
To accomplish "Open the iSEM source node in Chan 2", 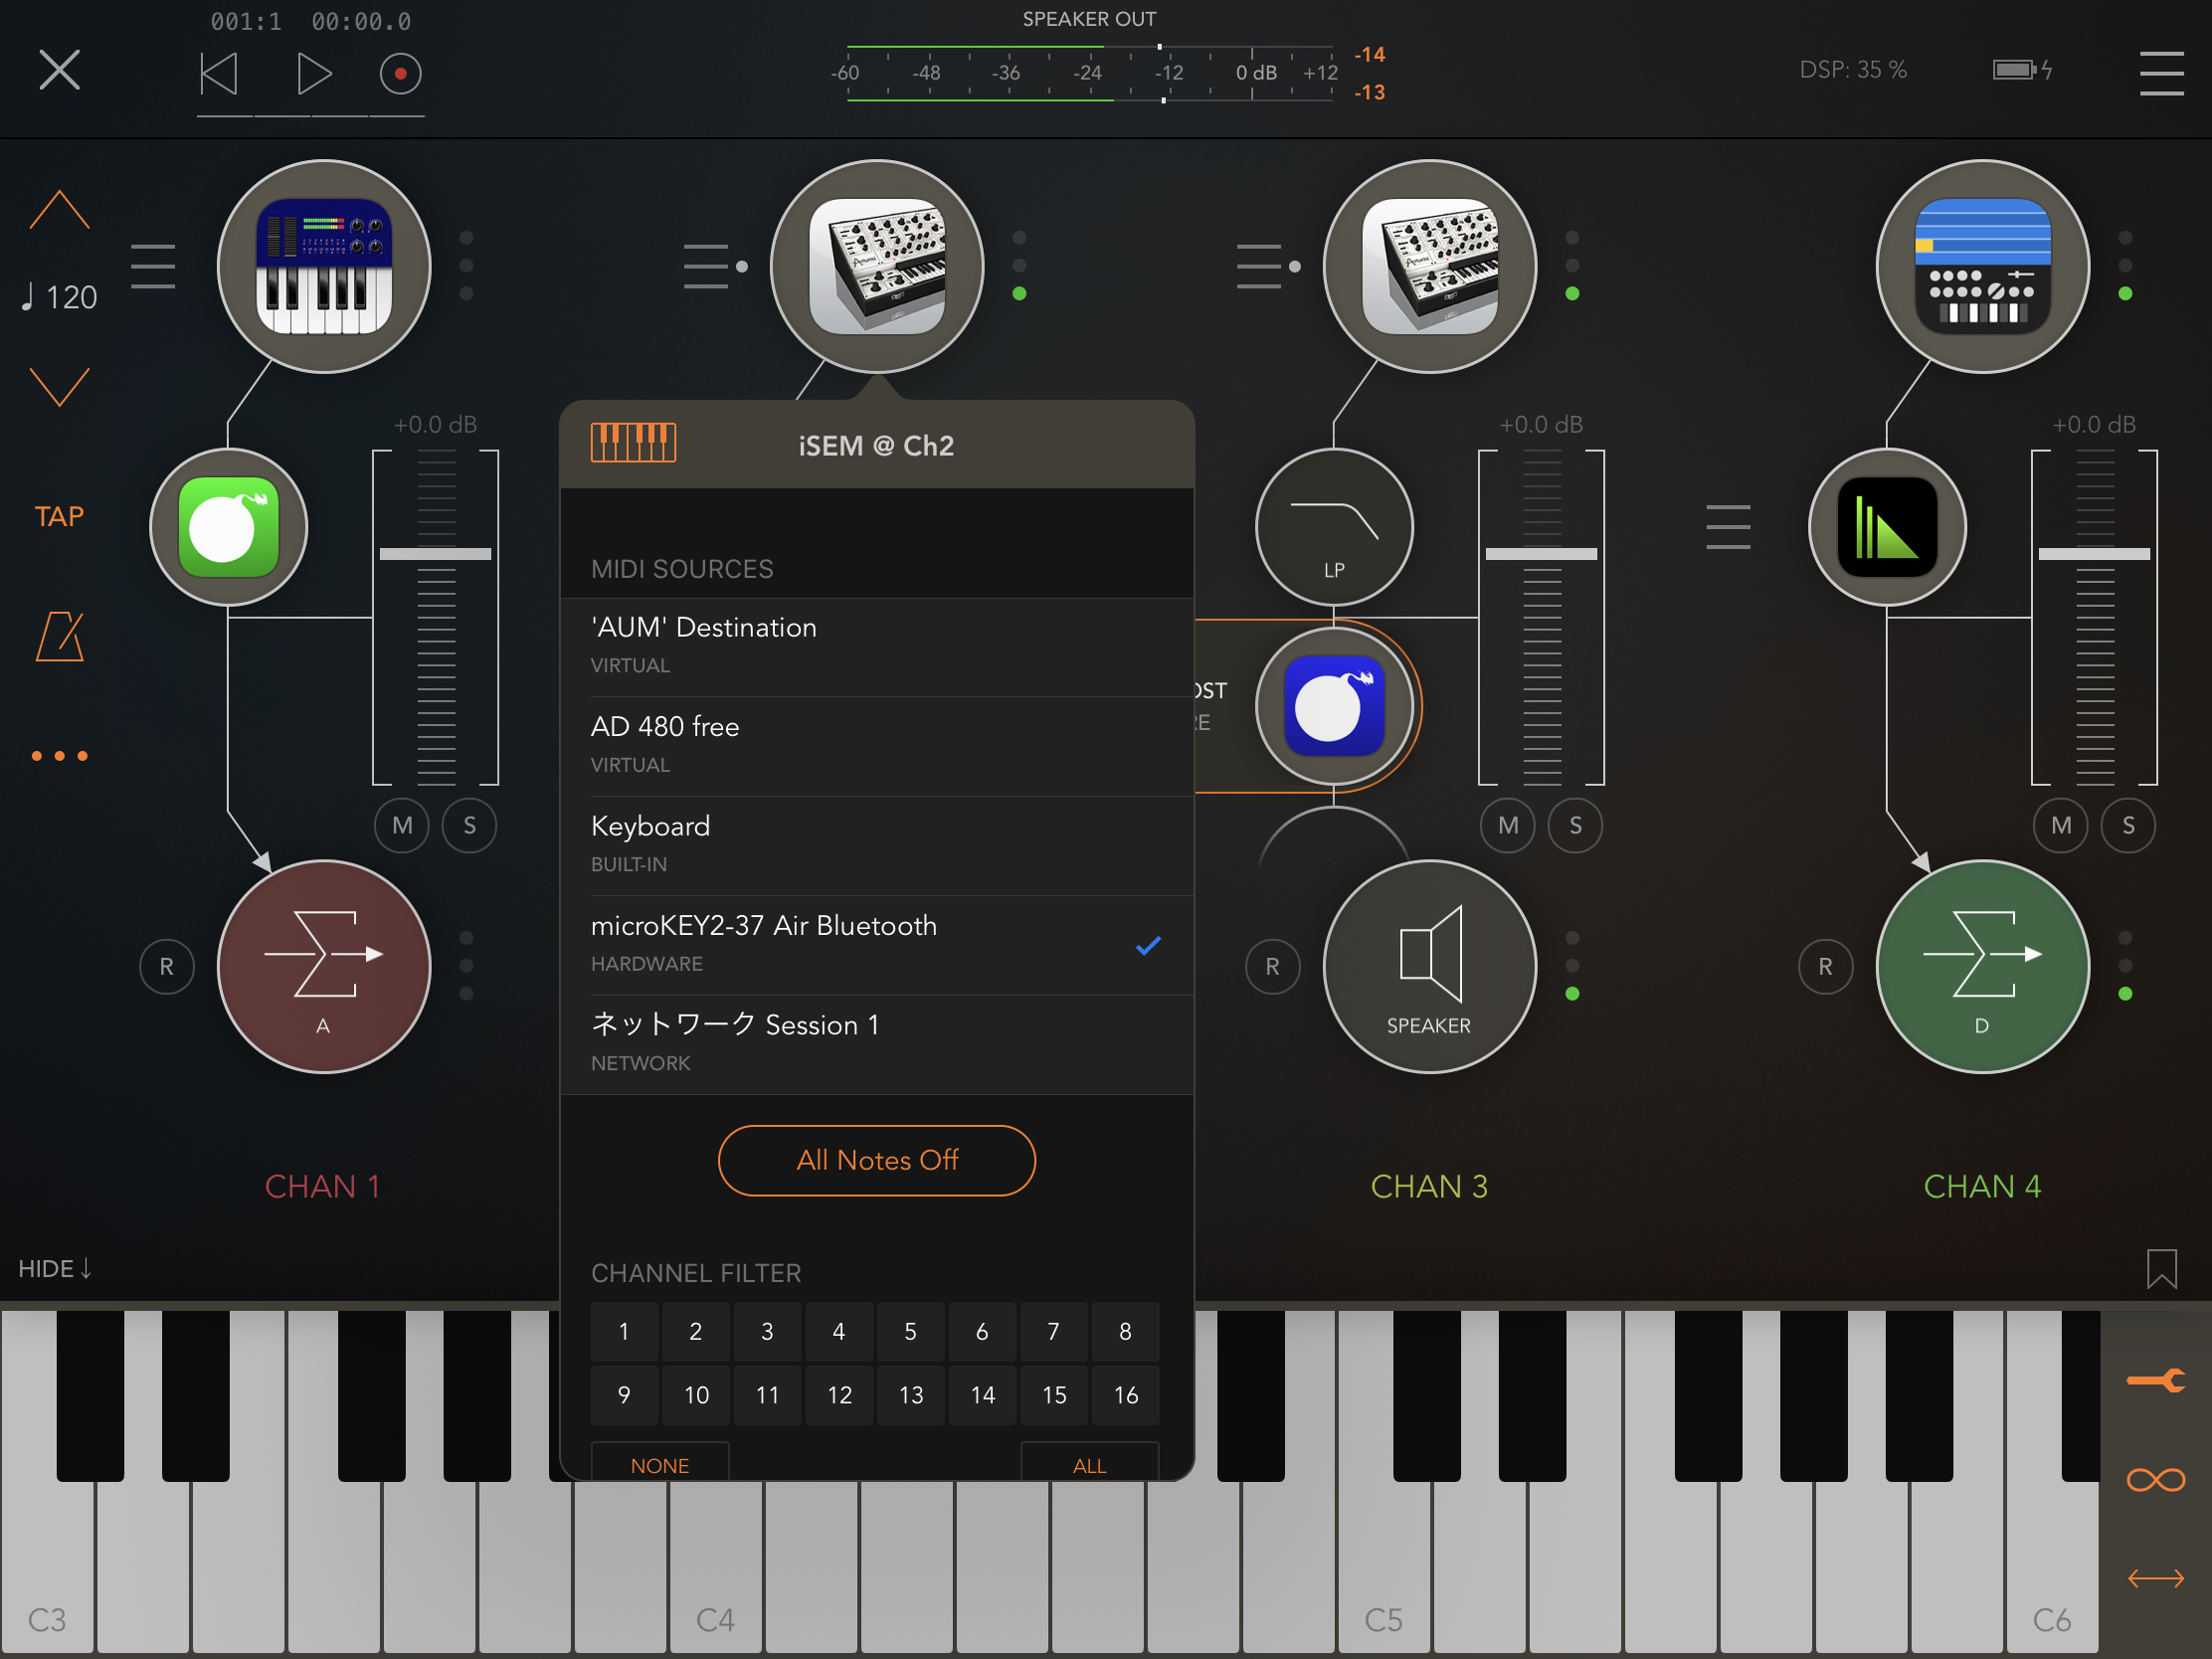I will click(877, 266).
